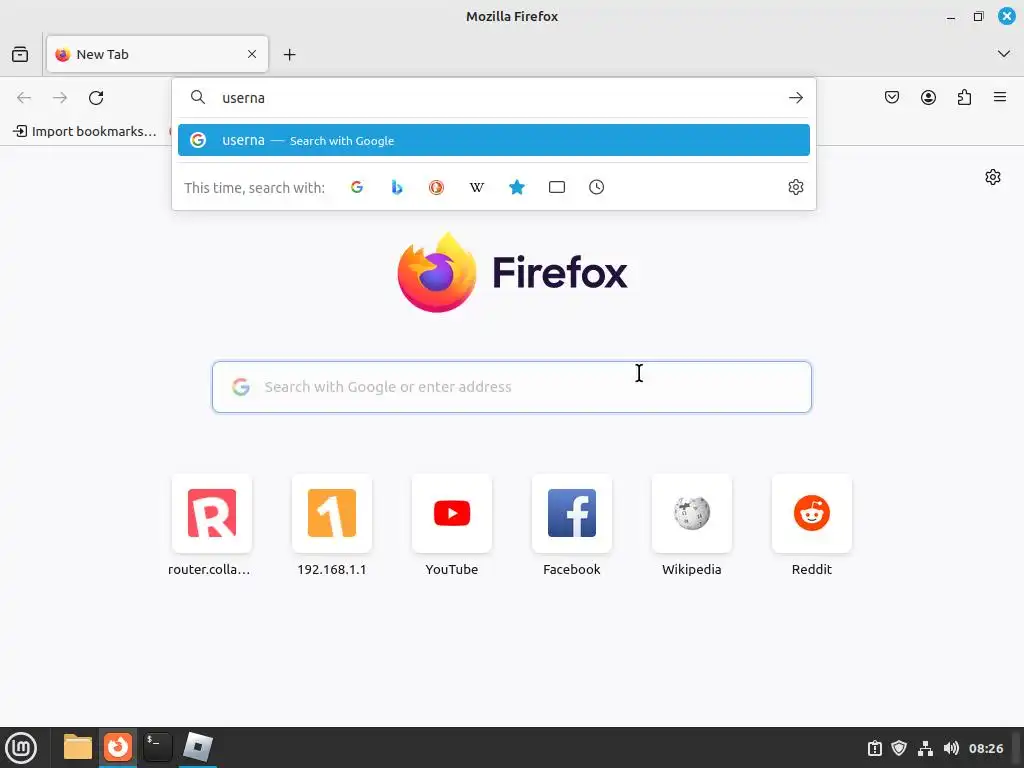Image resolution: width=1024 pixels, height=768 pixels.
Task: Click the address bar text 'userna'
Action: tap(244, 98)
